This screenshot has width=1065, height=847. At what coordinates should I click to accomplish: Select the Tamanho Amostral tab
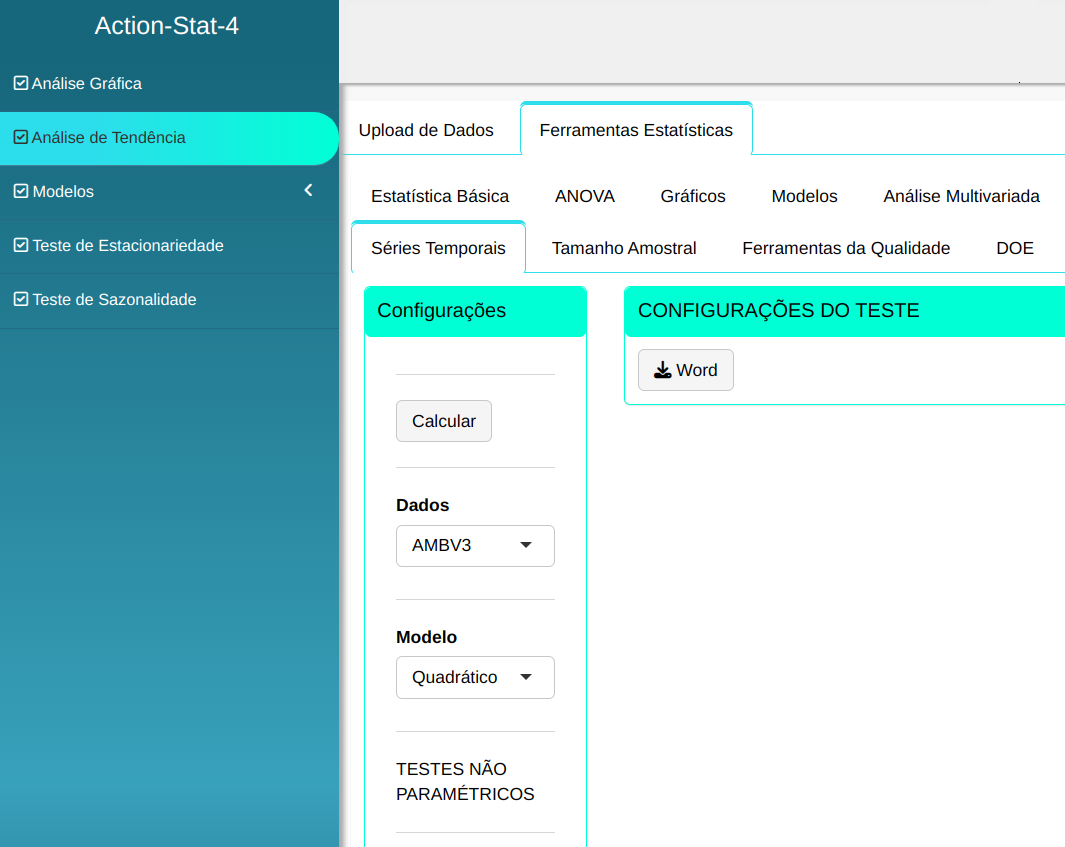click(x=624, y=248)
